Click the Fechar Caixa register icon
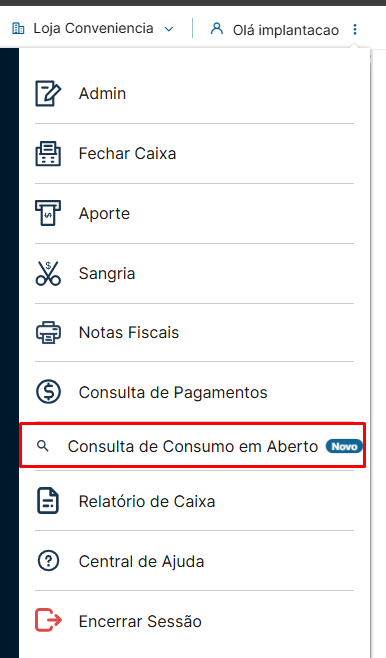Image resolution: width=386 pixels, height=658 pixels. coord(48,154)
